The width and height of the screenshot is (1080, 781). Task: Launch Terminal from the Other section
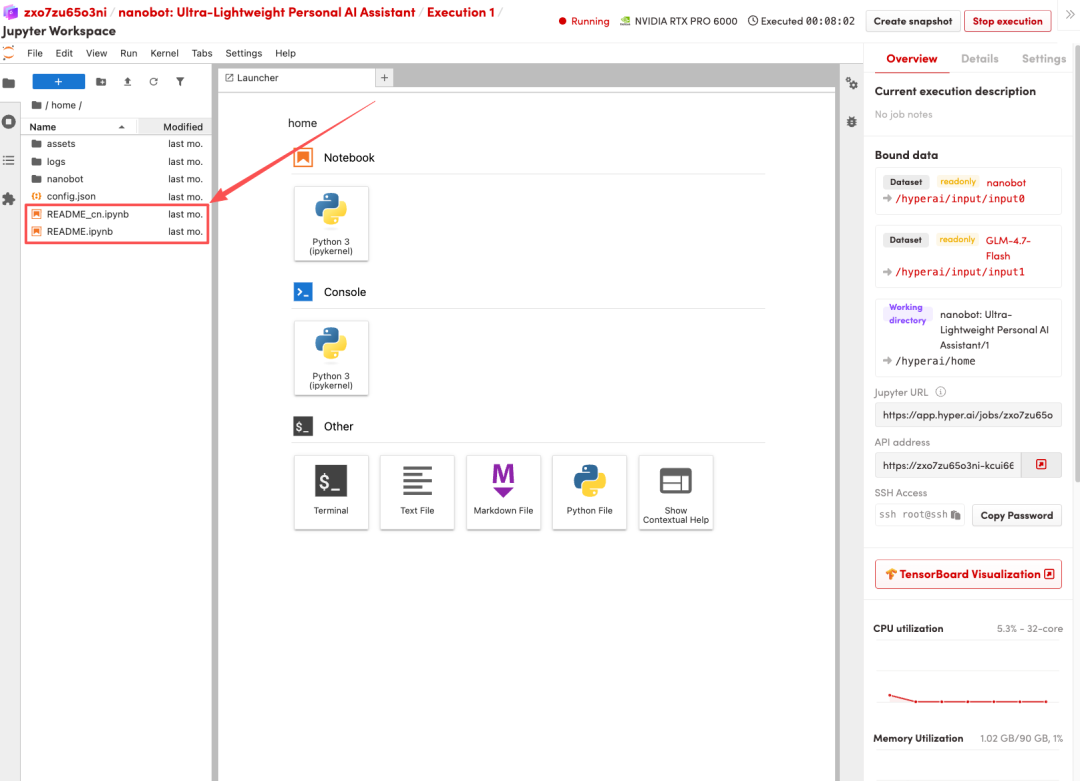pos(331,491)
